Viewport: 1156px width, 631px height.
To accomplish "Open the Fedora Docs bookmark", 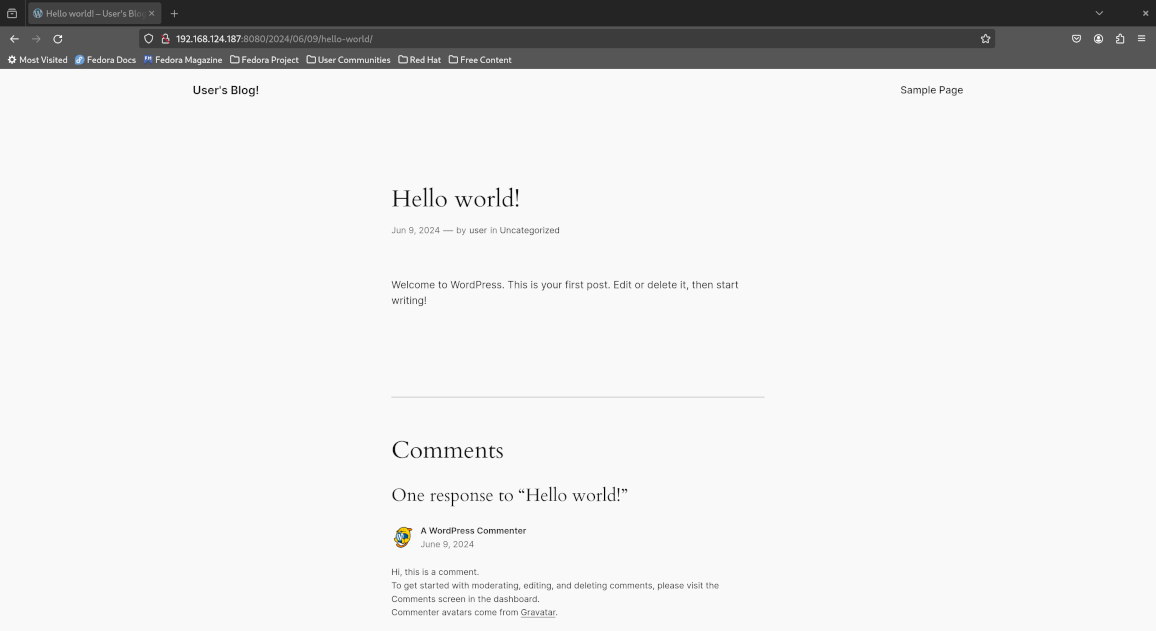I will [105, 60].
